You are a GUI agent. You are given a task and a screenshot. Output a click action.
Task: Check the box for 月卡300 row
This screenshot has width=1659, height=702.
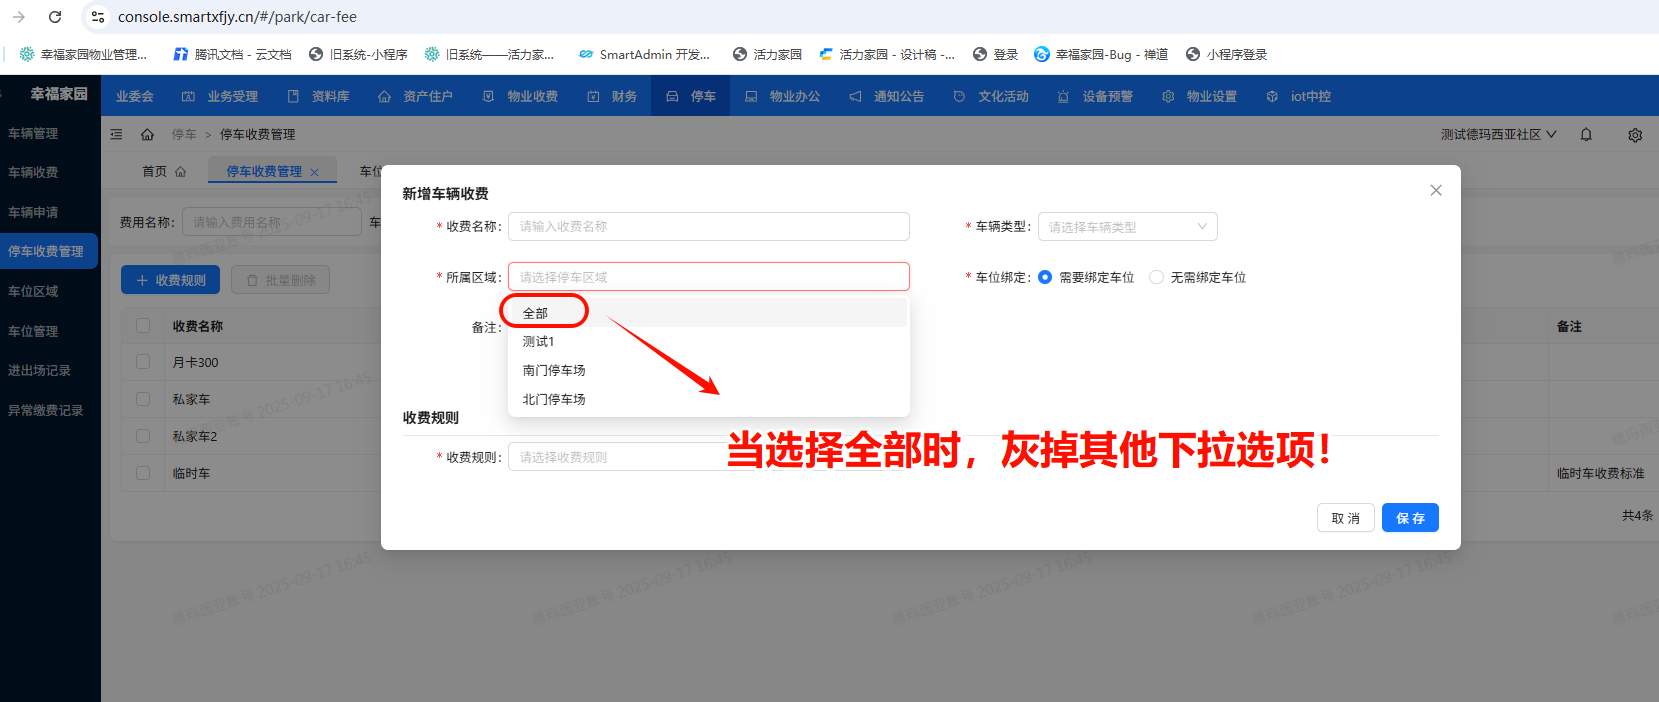pos(143,362)
